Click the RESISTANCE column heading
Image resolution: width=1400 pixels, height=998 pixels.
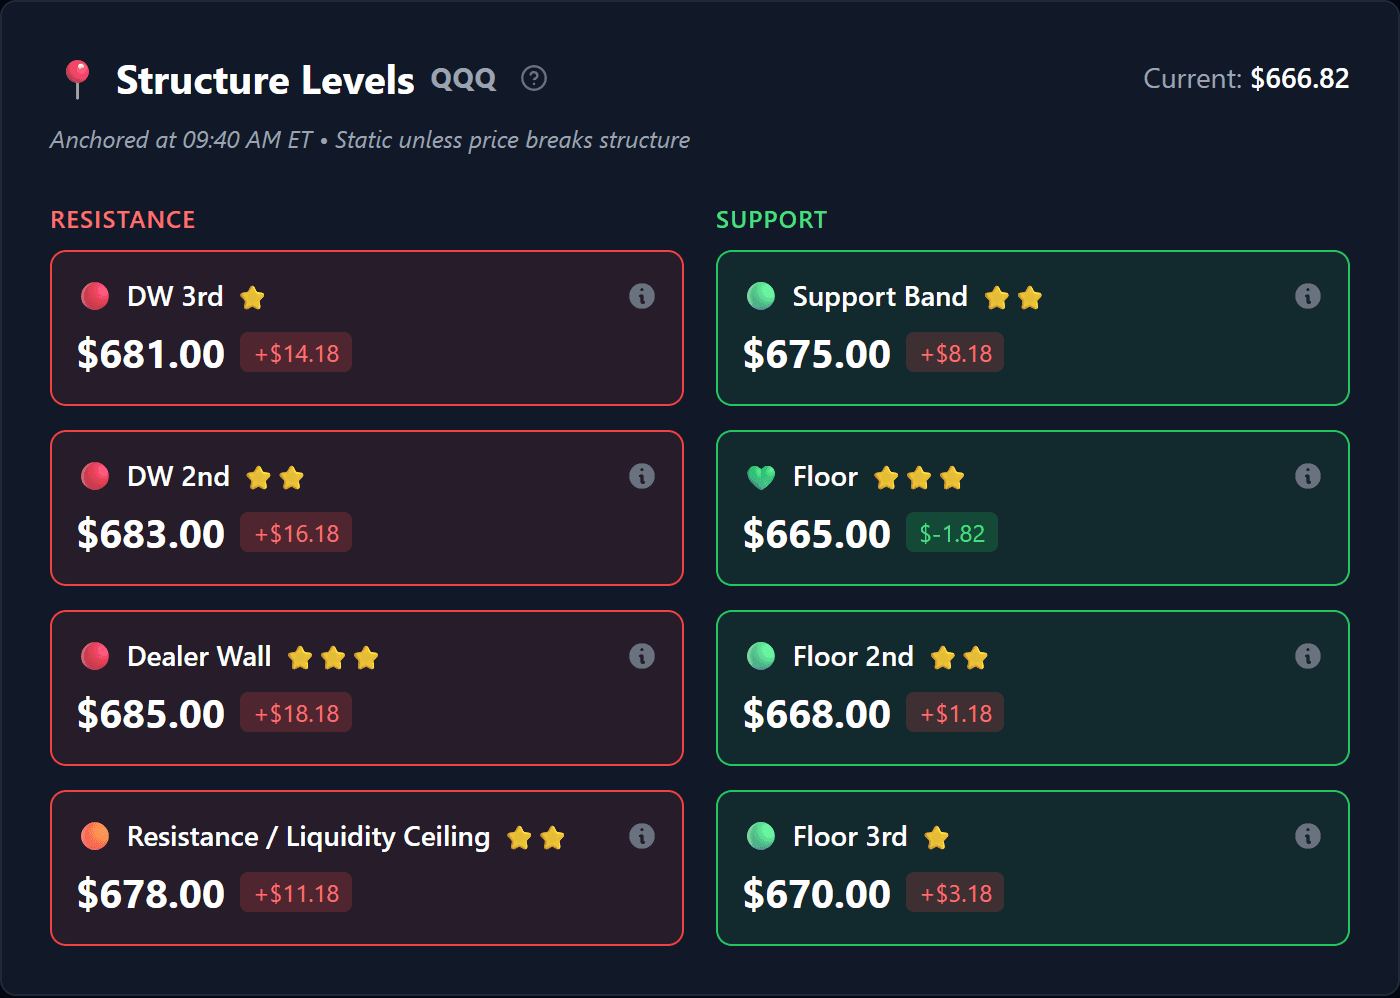[123, 220]
